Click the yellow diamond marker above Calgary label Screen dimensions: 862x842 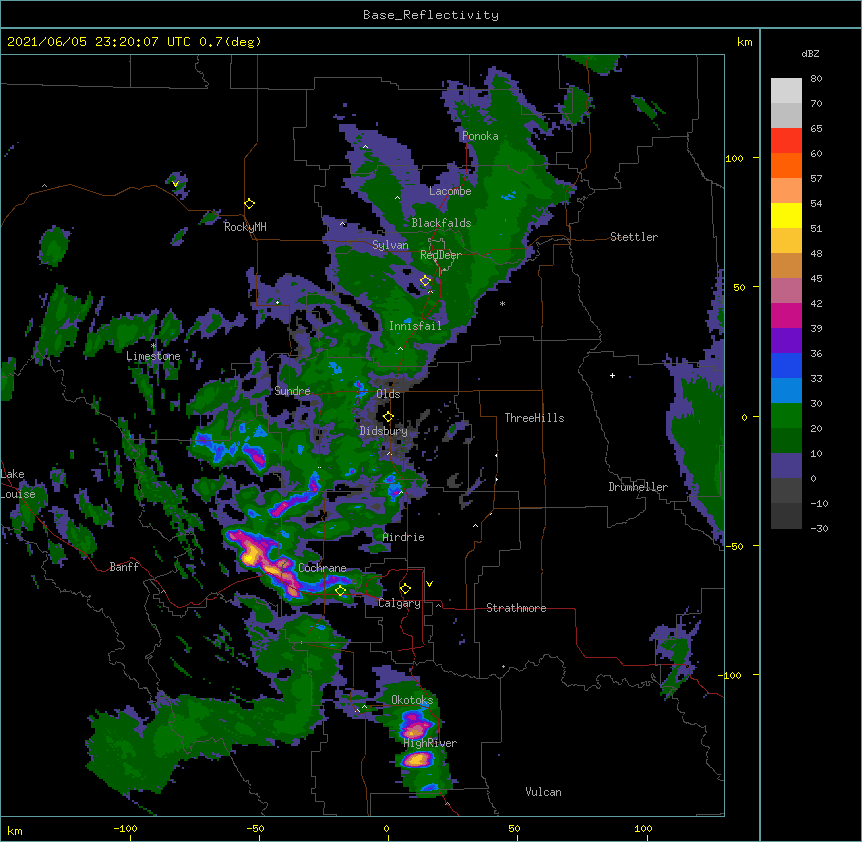(x=405, y=589)
